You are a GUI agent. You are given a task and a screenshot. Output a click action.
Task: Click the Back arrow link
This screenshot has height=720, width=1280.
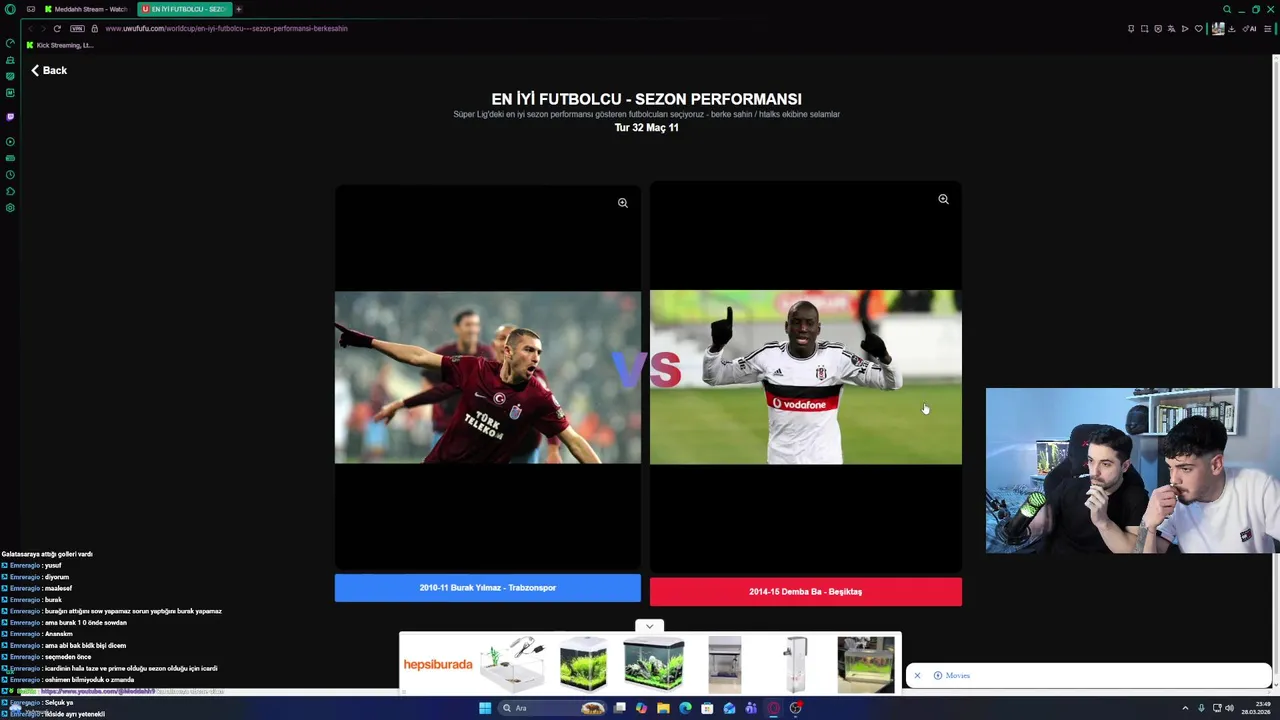point(48,70)
